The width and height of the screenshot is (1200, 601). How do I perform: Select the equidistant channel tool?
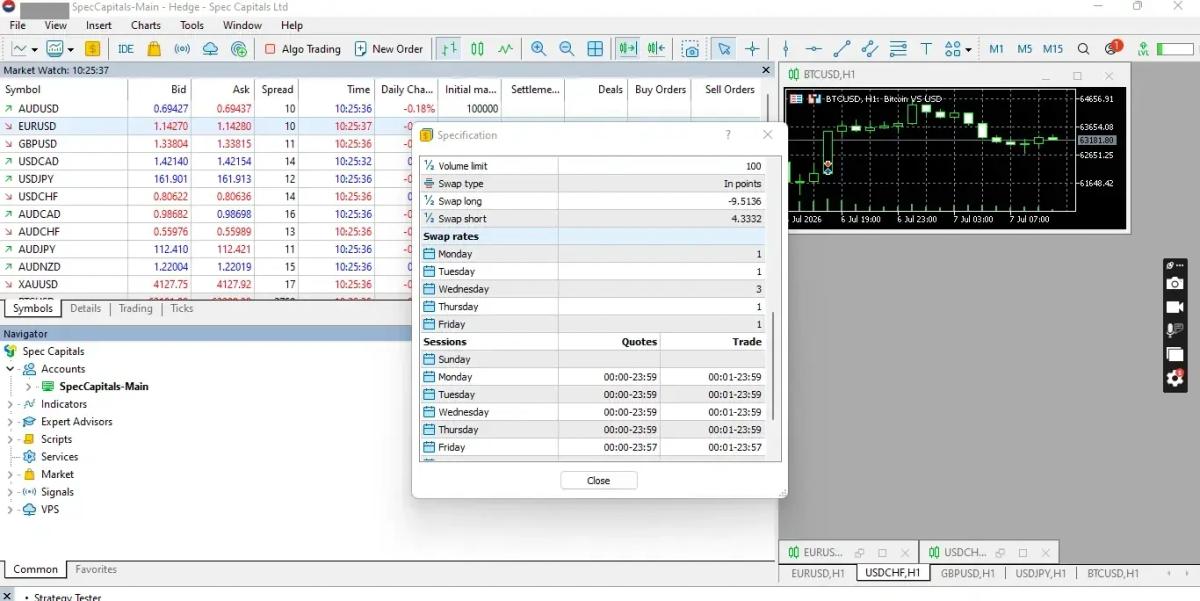point(870,48)
